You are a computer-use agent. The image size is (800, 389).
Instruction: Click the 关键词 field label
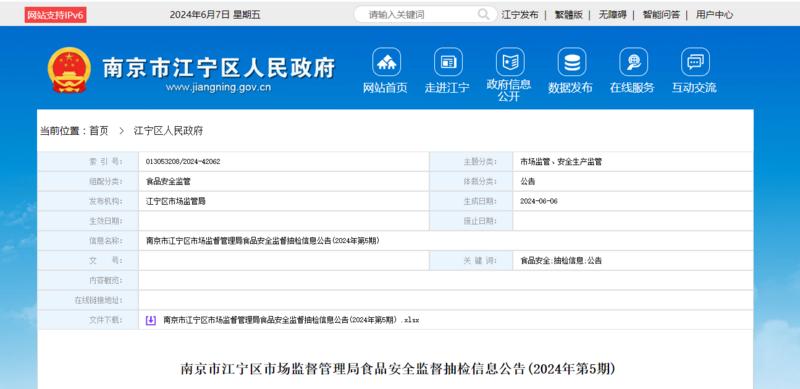click(480, 260)
